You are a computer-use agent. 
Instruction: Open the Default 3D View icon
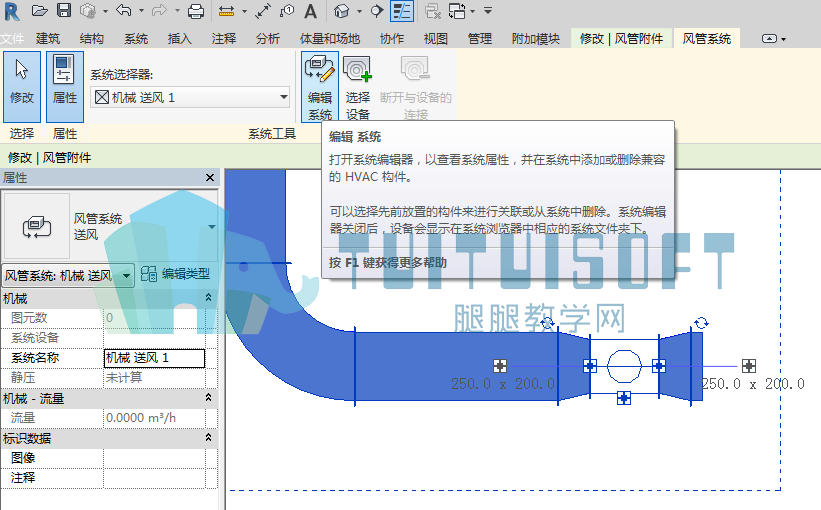click(x=341, y=11)
